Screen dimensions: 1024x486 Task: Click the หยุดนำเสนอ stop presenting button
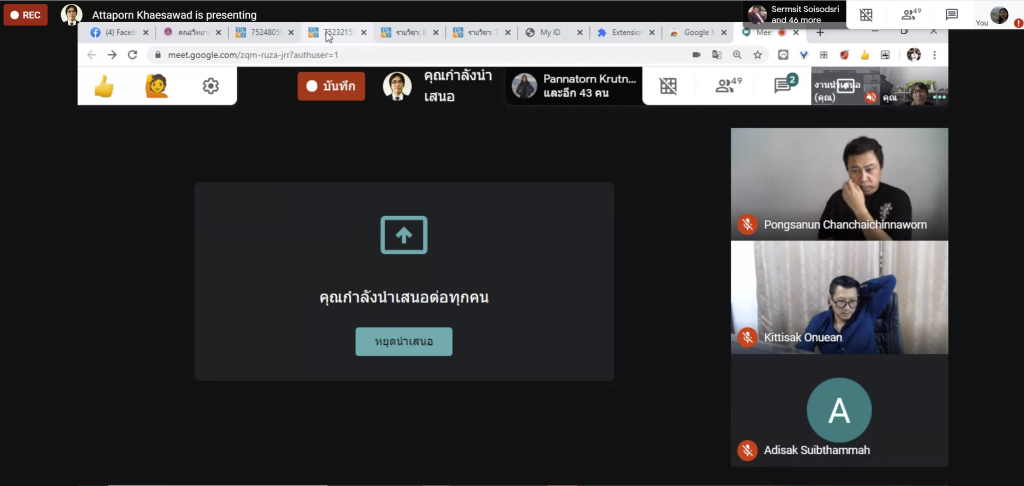click(x=404, y=342)
